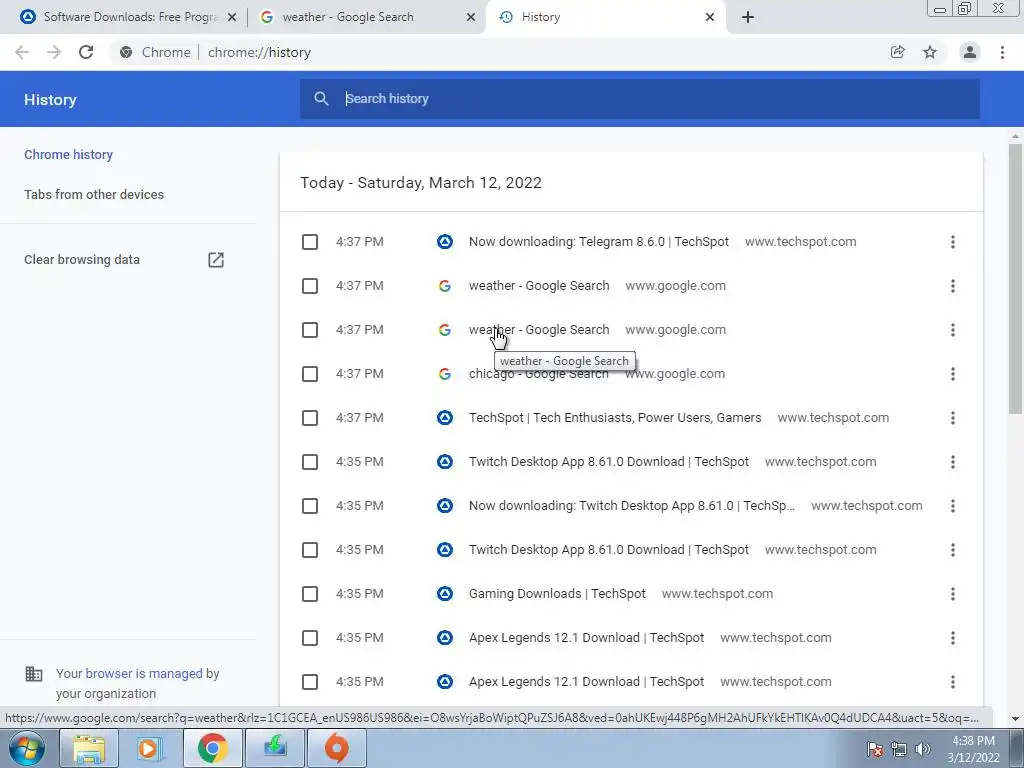Click the orange swirl taskbar app icon
The height and width of the screenshot is (768, 1024).
[x=336, y=748]
